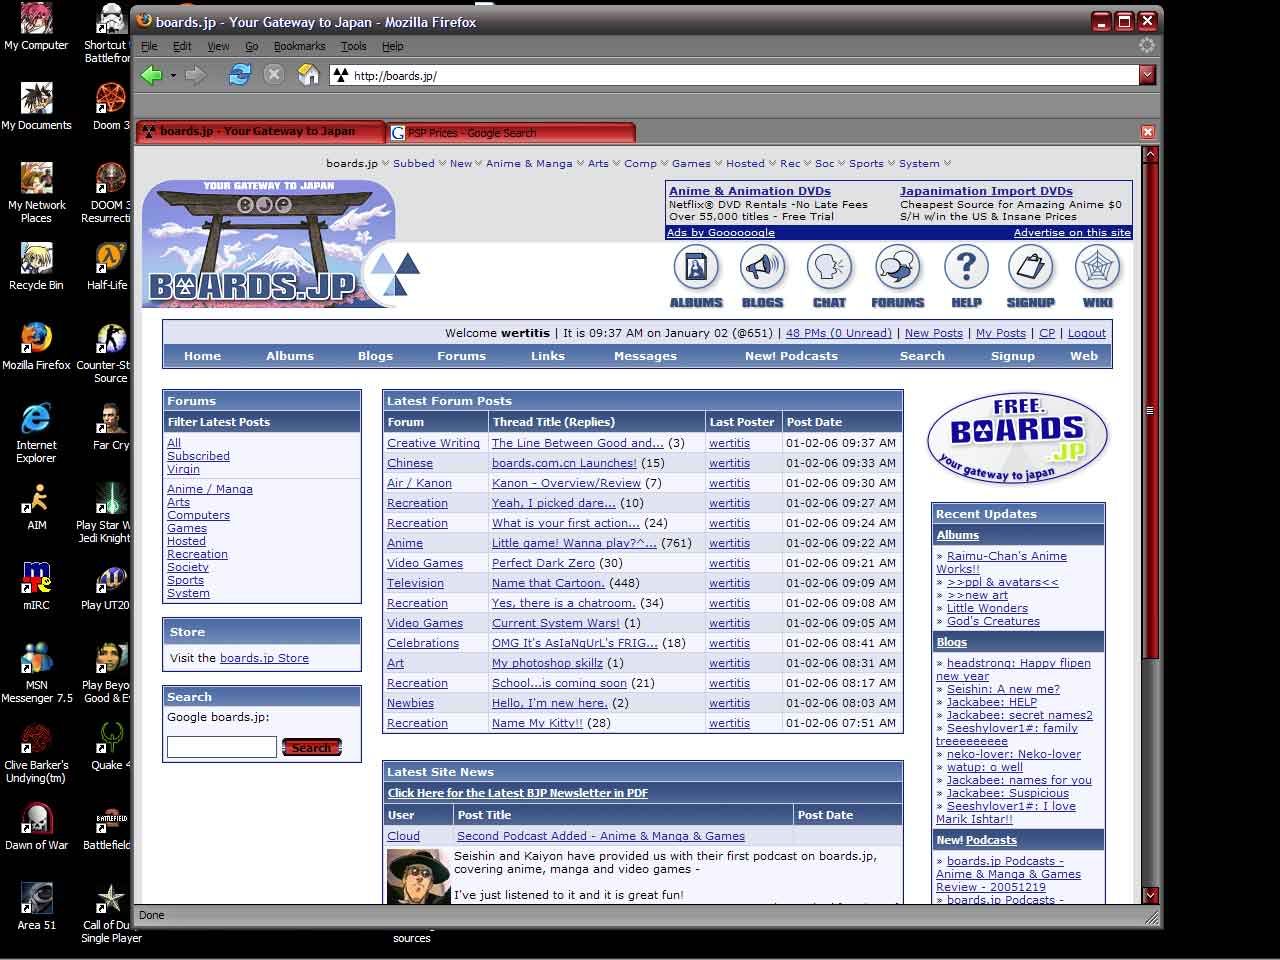This screenshot has height=960, width=1280.
Task: Click the Free Boards.jp oval badge
Action: point(1017,439)
